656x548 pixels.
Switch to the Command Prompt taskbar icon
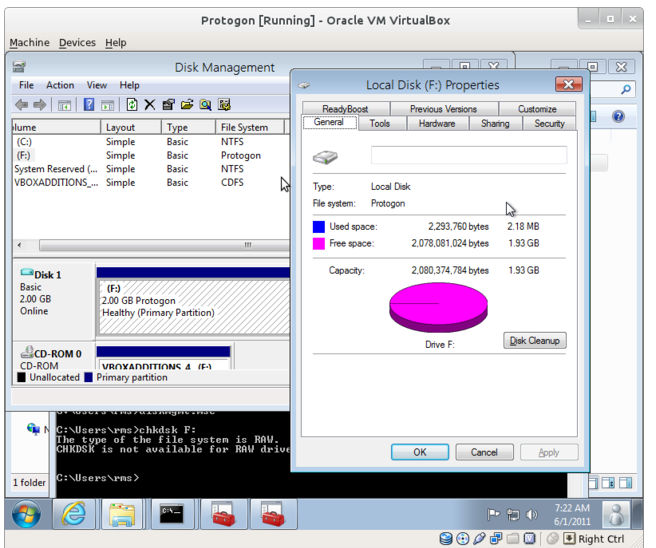click(x=171, y=515)
